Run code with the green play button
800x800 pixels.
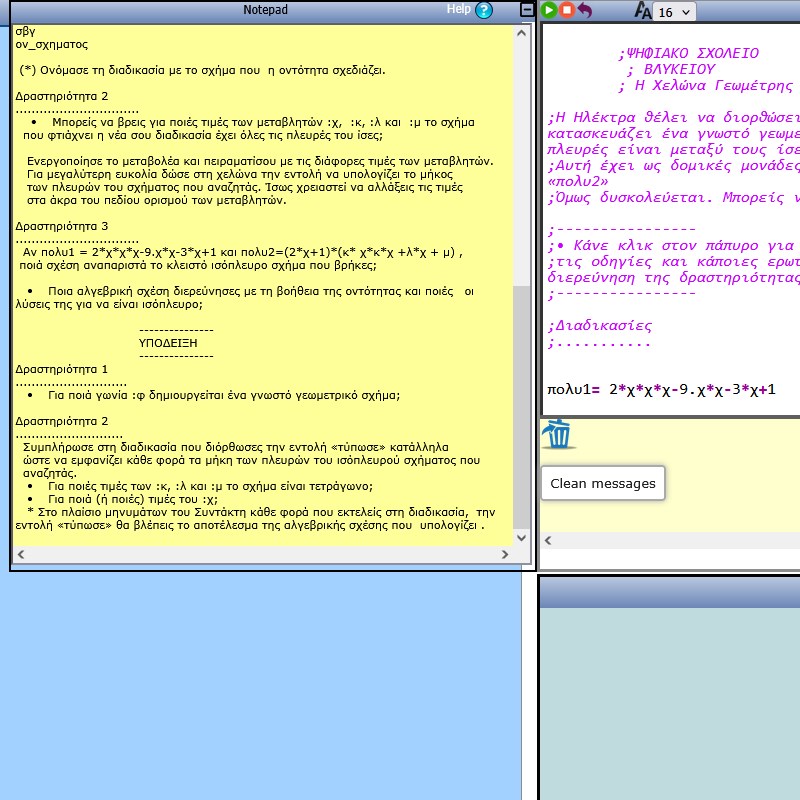549,10
